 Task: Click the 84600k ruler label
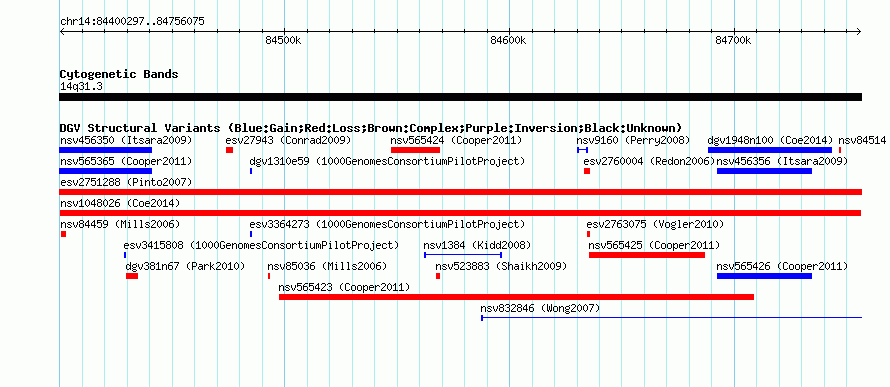click(509, 40)
